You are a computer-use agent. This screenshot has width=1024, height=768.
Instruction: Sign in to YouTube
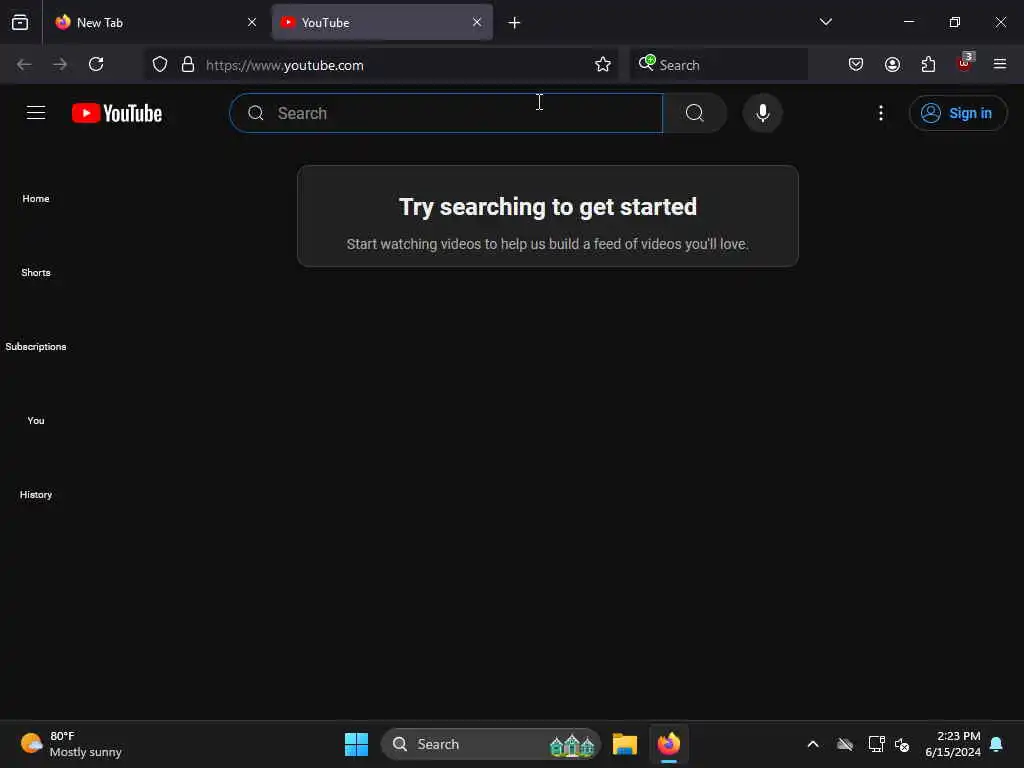[957, 113]
